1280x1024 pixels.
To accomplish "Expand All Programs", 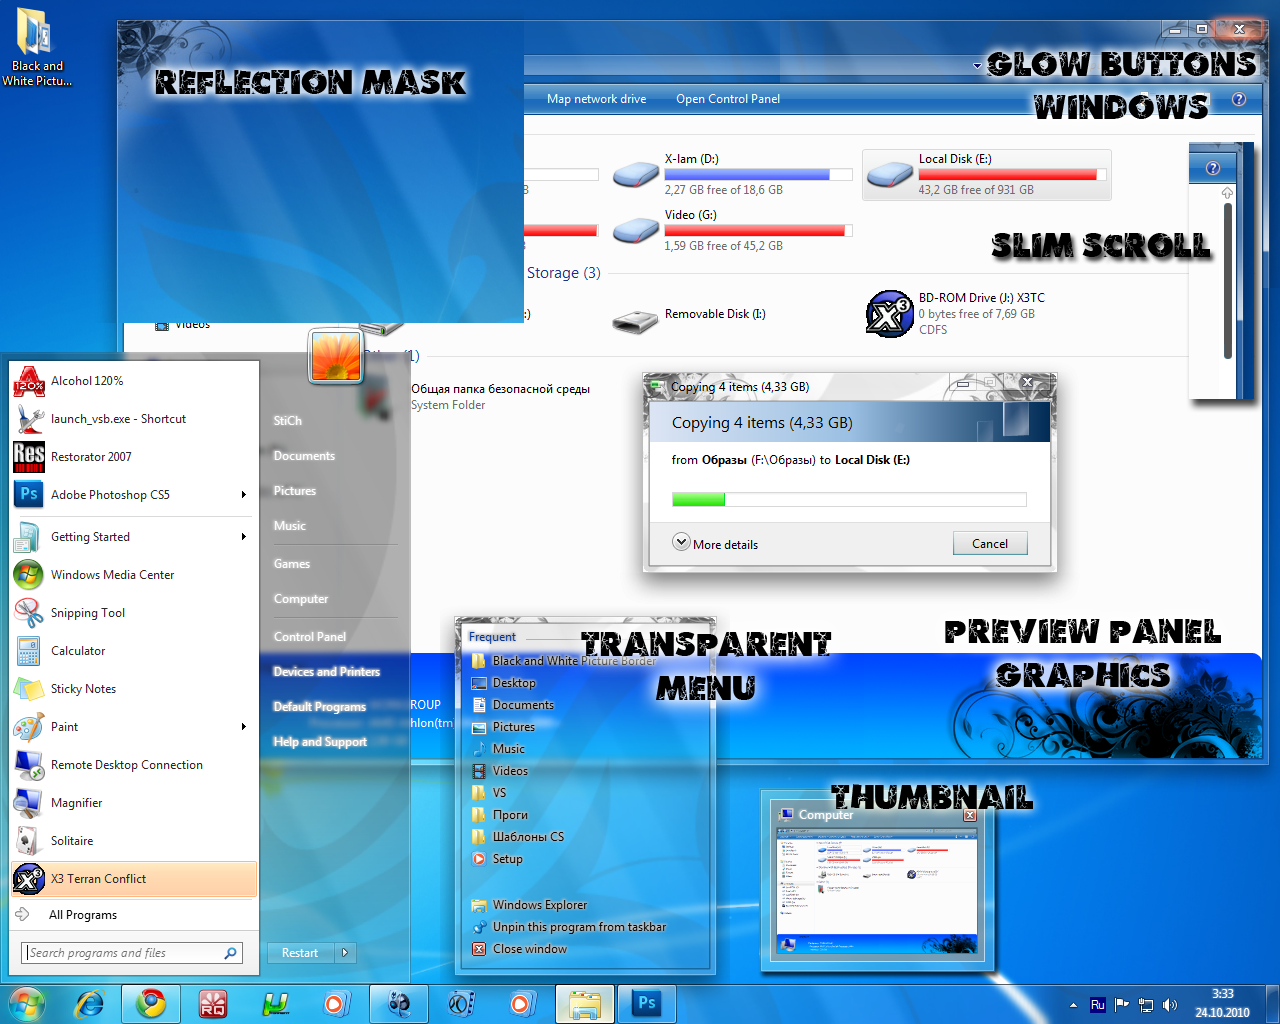I will coord(134,915).
